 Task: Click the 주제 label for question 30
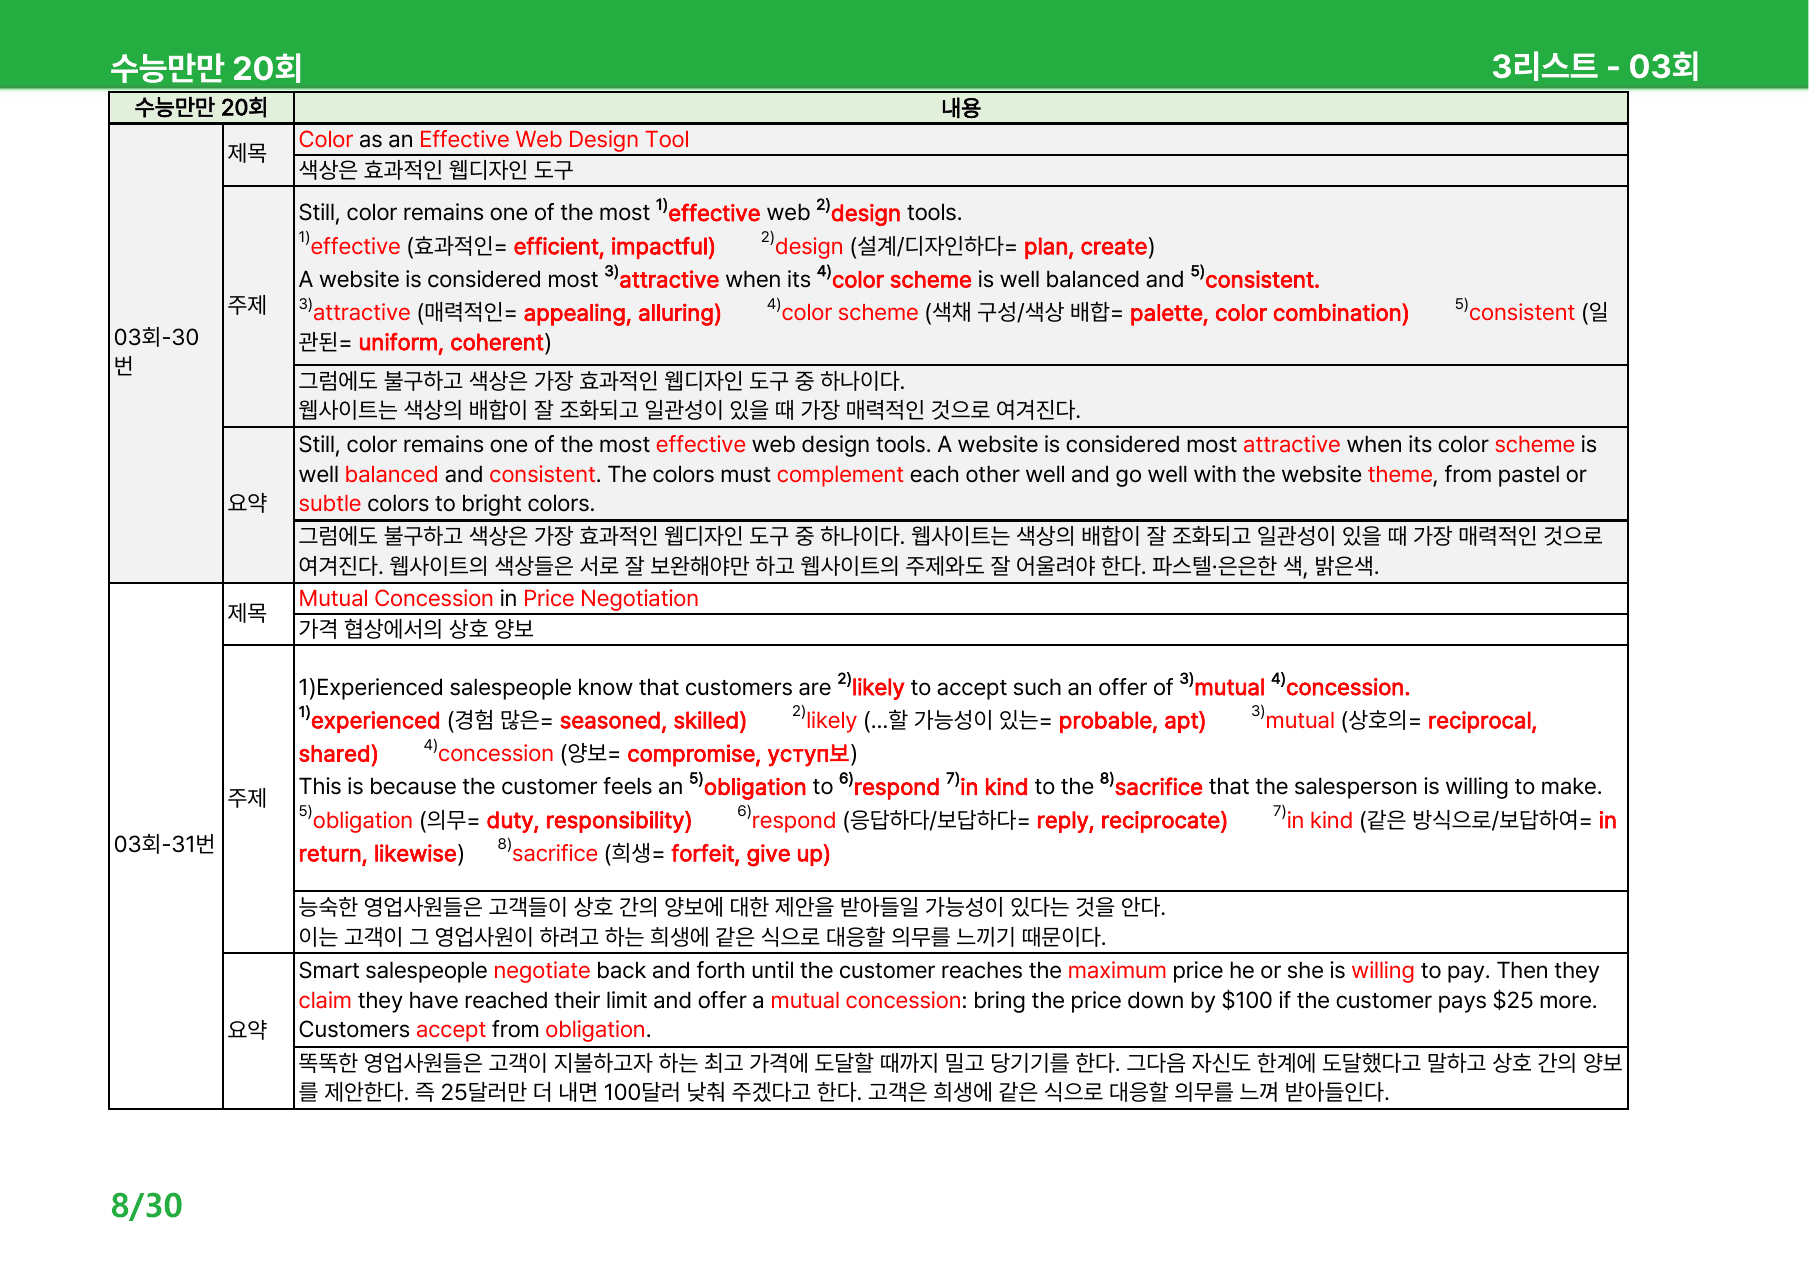coord(247,305)
